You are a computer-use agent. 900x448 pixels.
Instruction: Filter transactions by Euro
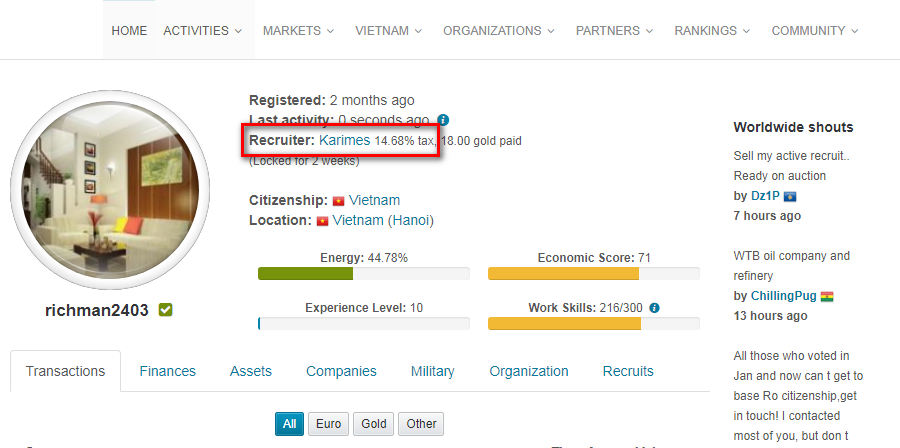[x=328, y=424]
